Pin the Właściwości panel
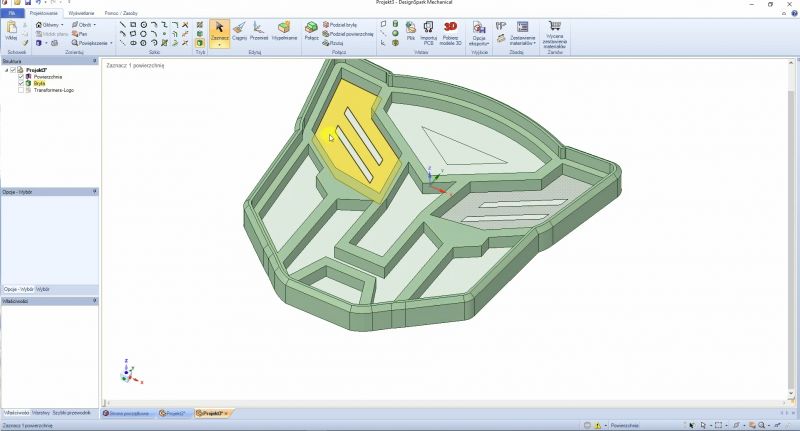The width and height of the screenshot is (800, 431). pos(94,301)
